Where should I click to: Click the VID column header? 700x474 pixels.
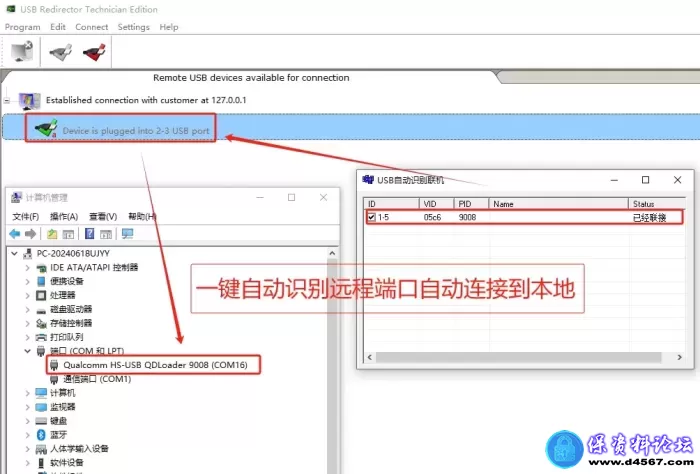pyautogui.click(x=436, y=204)
